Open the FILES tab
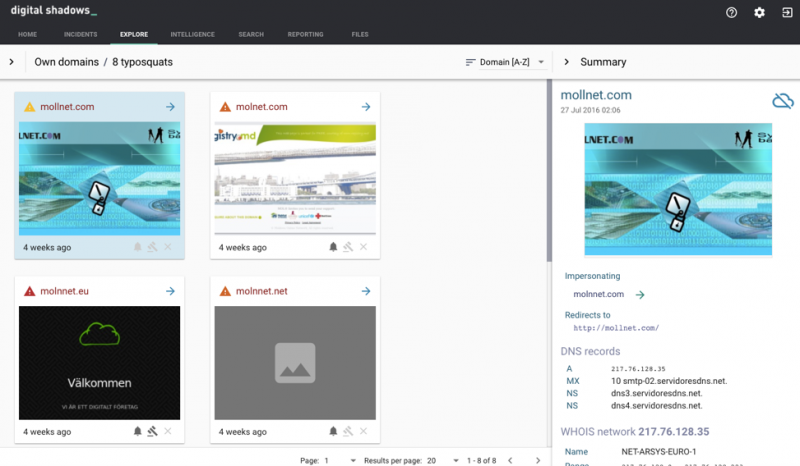 point(360,34)
